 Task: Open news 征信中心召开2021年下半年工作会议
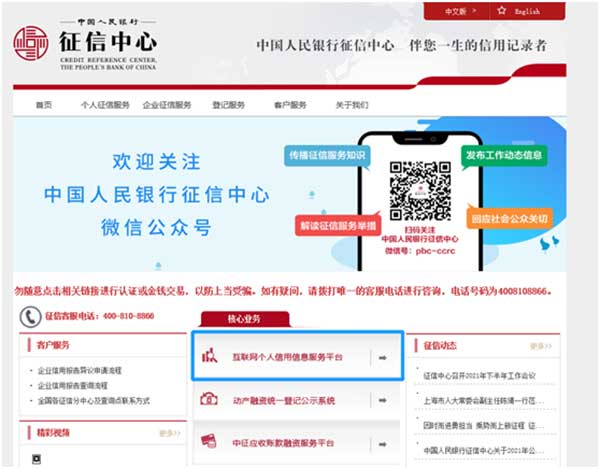coord(479,376)
